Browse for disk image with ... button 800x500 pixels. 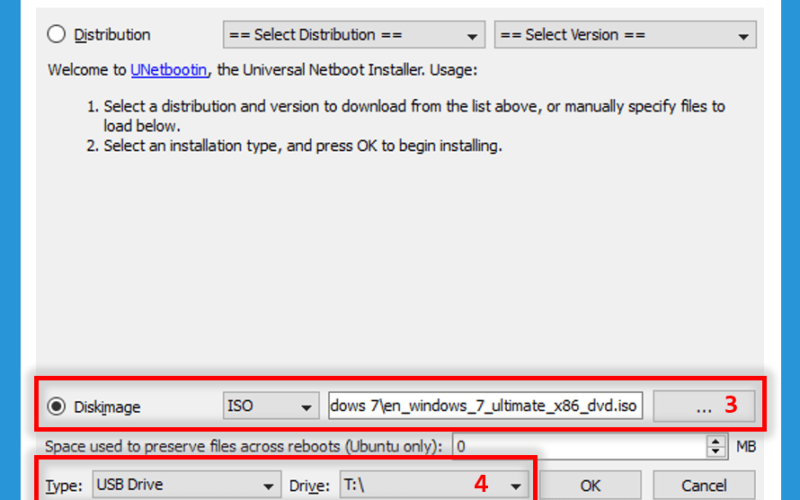704,406
